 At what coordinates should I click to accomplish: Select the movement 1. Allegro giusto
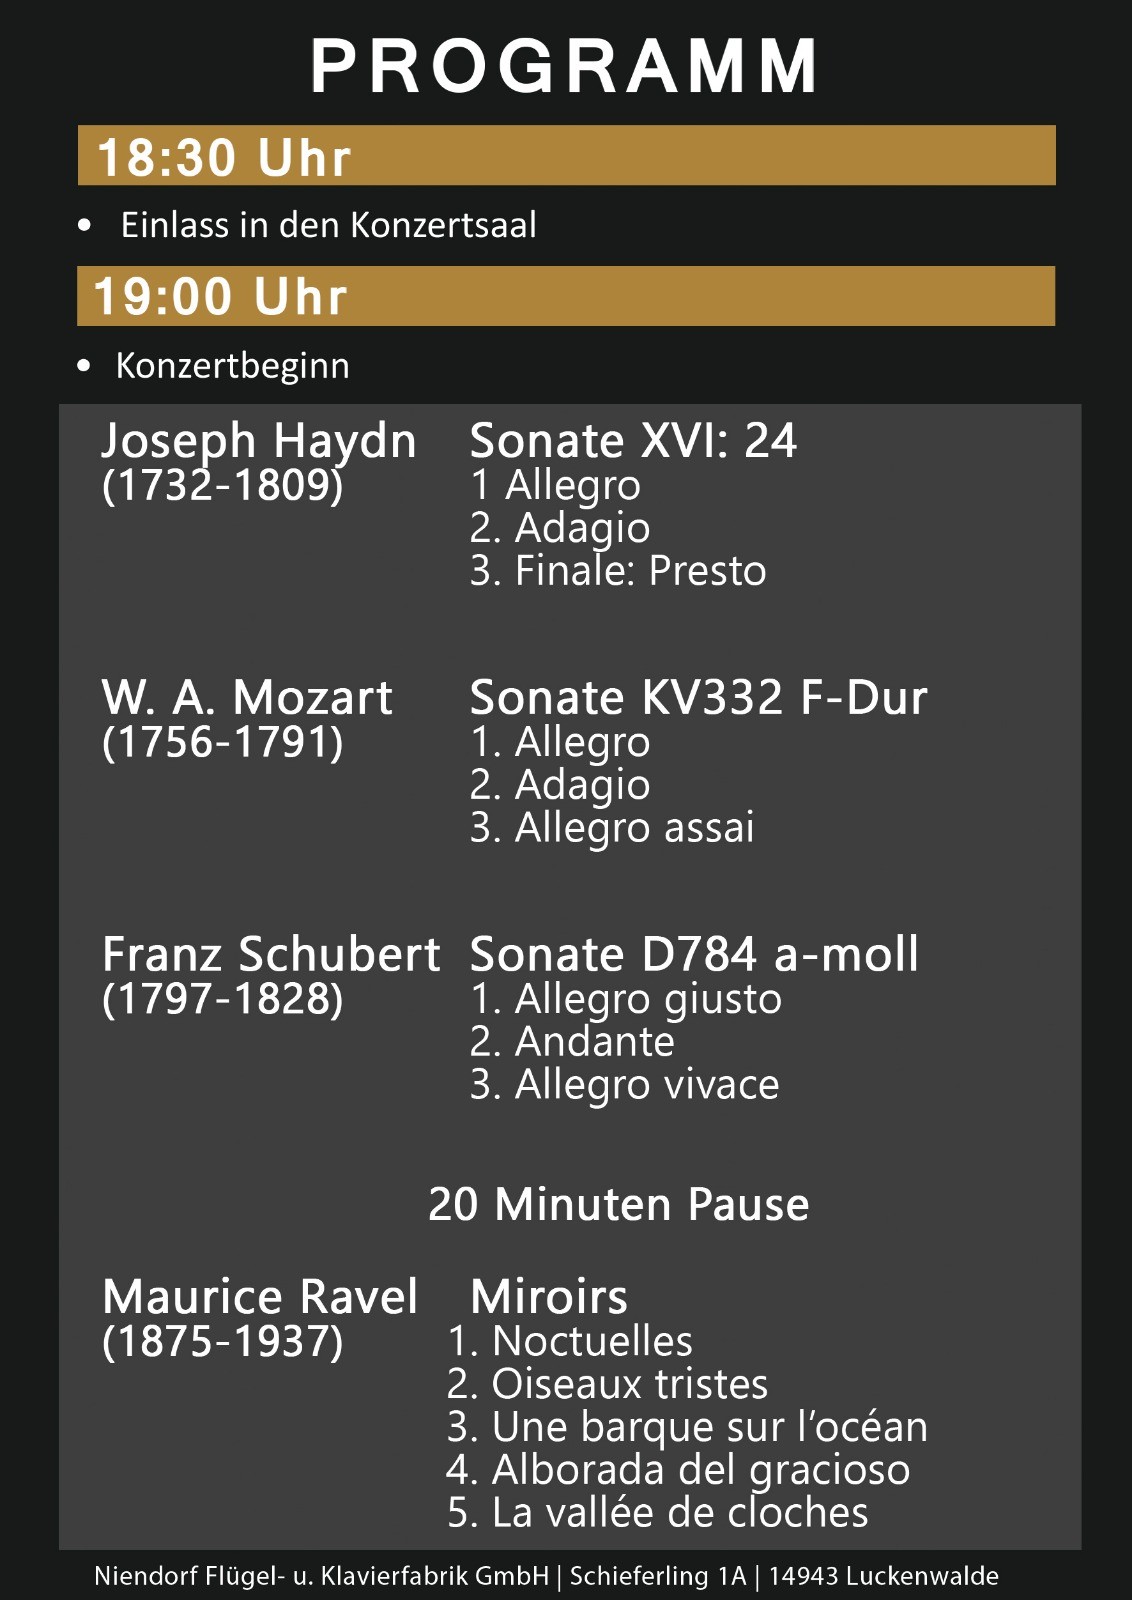[626, 999]
